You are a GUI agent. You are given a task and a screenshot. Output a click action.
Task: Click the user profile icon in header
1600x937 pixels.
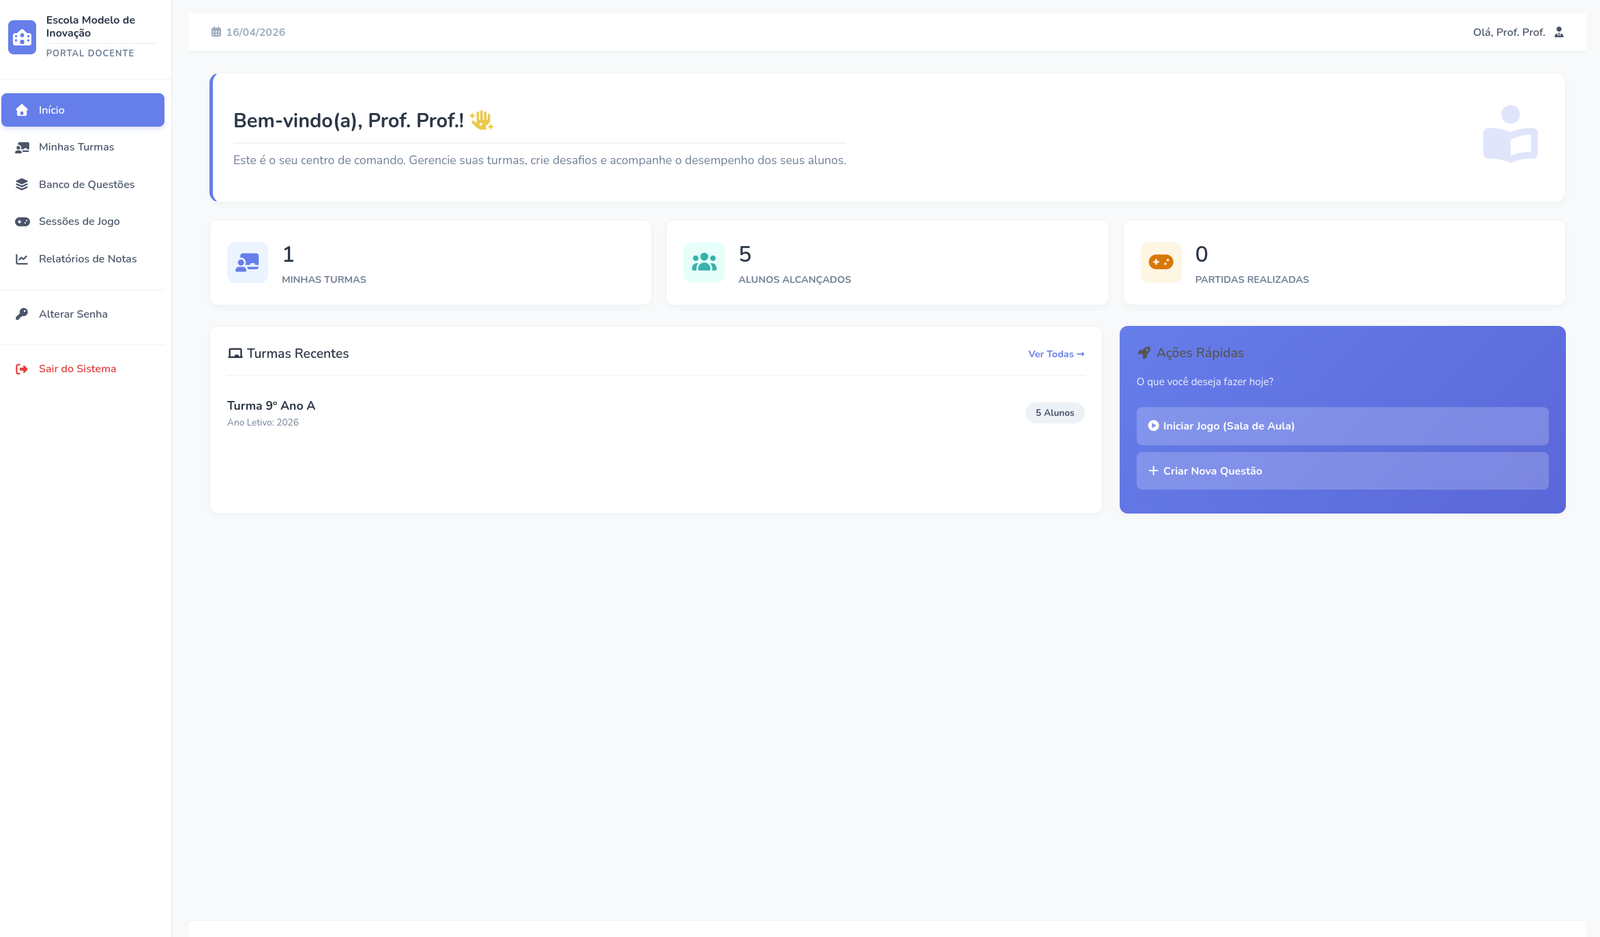(x=1558, y=32)
